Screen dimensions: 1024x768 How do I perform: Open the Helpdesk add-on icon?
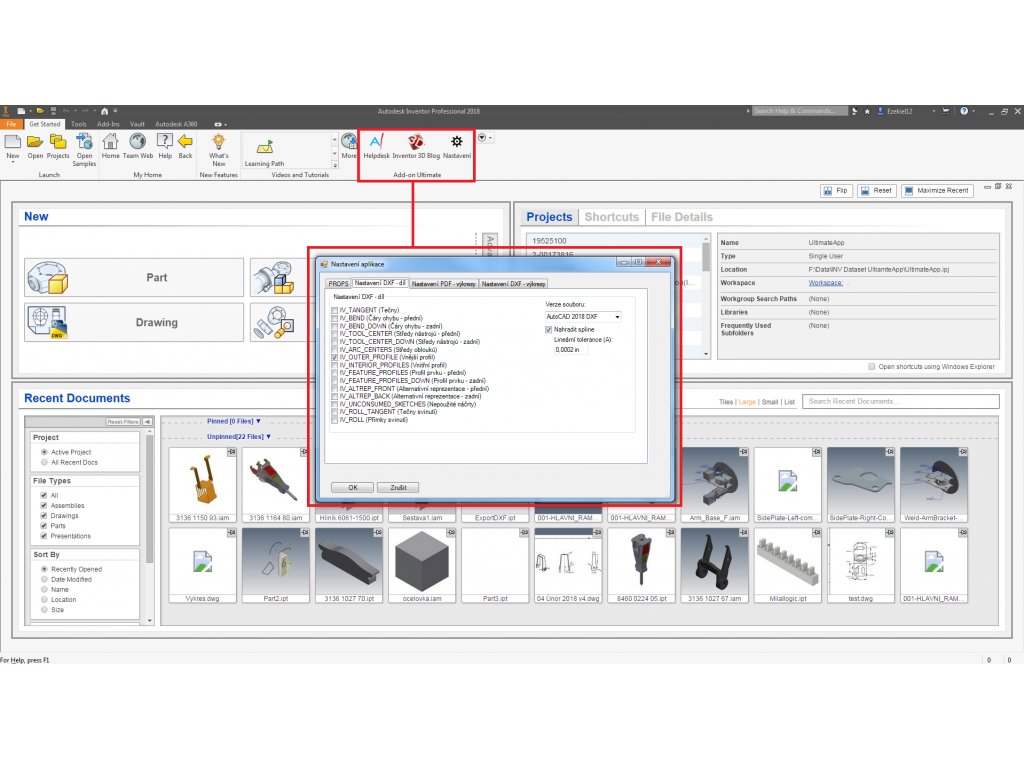pos(376,142)
